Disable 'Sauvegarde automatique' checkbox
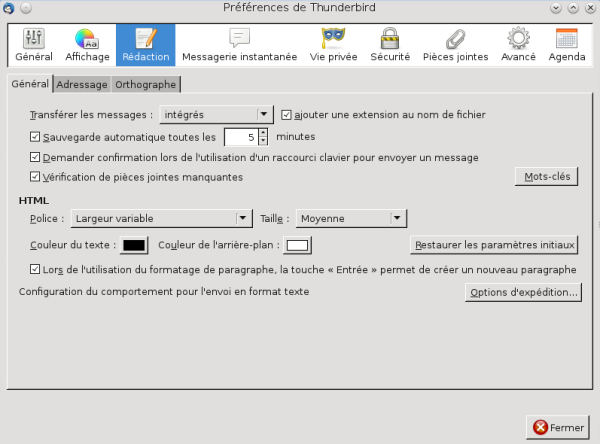The image size is (600, 444). coord(36,136)
